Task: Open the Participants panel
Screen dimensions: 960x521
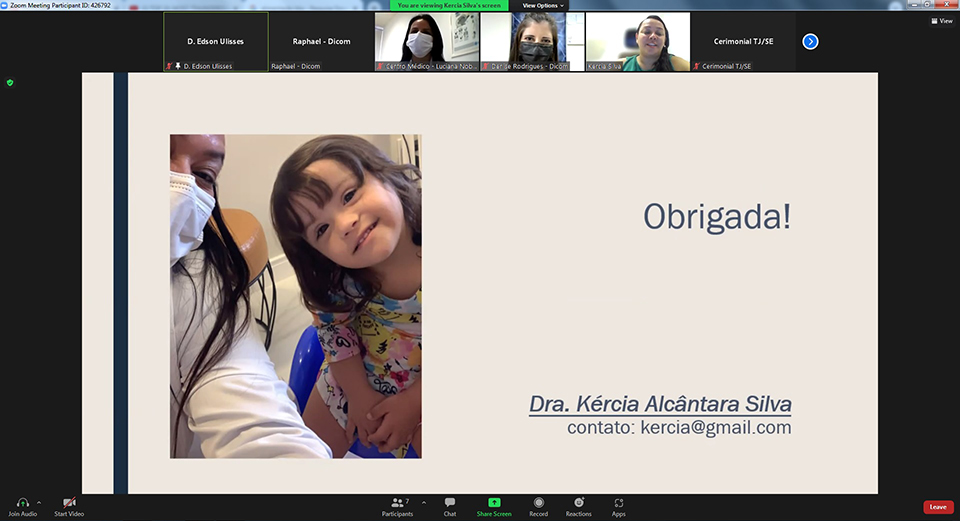Action: [397, 503]
